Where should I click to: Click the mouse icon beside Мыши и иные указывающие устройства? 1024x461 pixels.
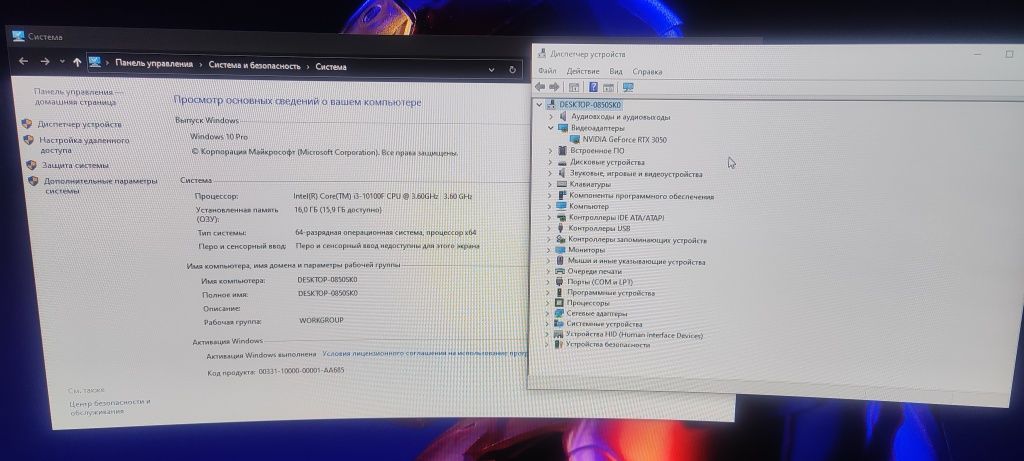pyautogui.click(x=560, y=261)
